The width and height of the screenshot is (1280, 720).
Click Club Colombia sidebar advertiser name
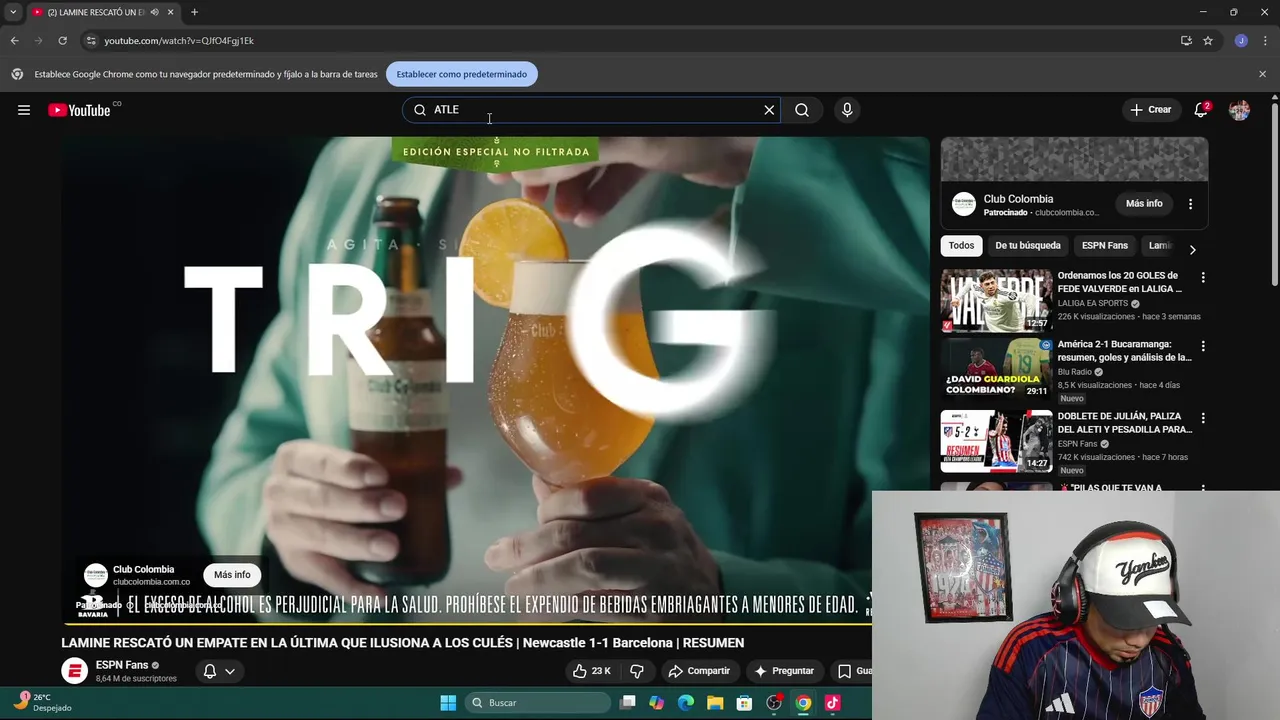(1018, 199)
